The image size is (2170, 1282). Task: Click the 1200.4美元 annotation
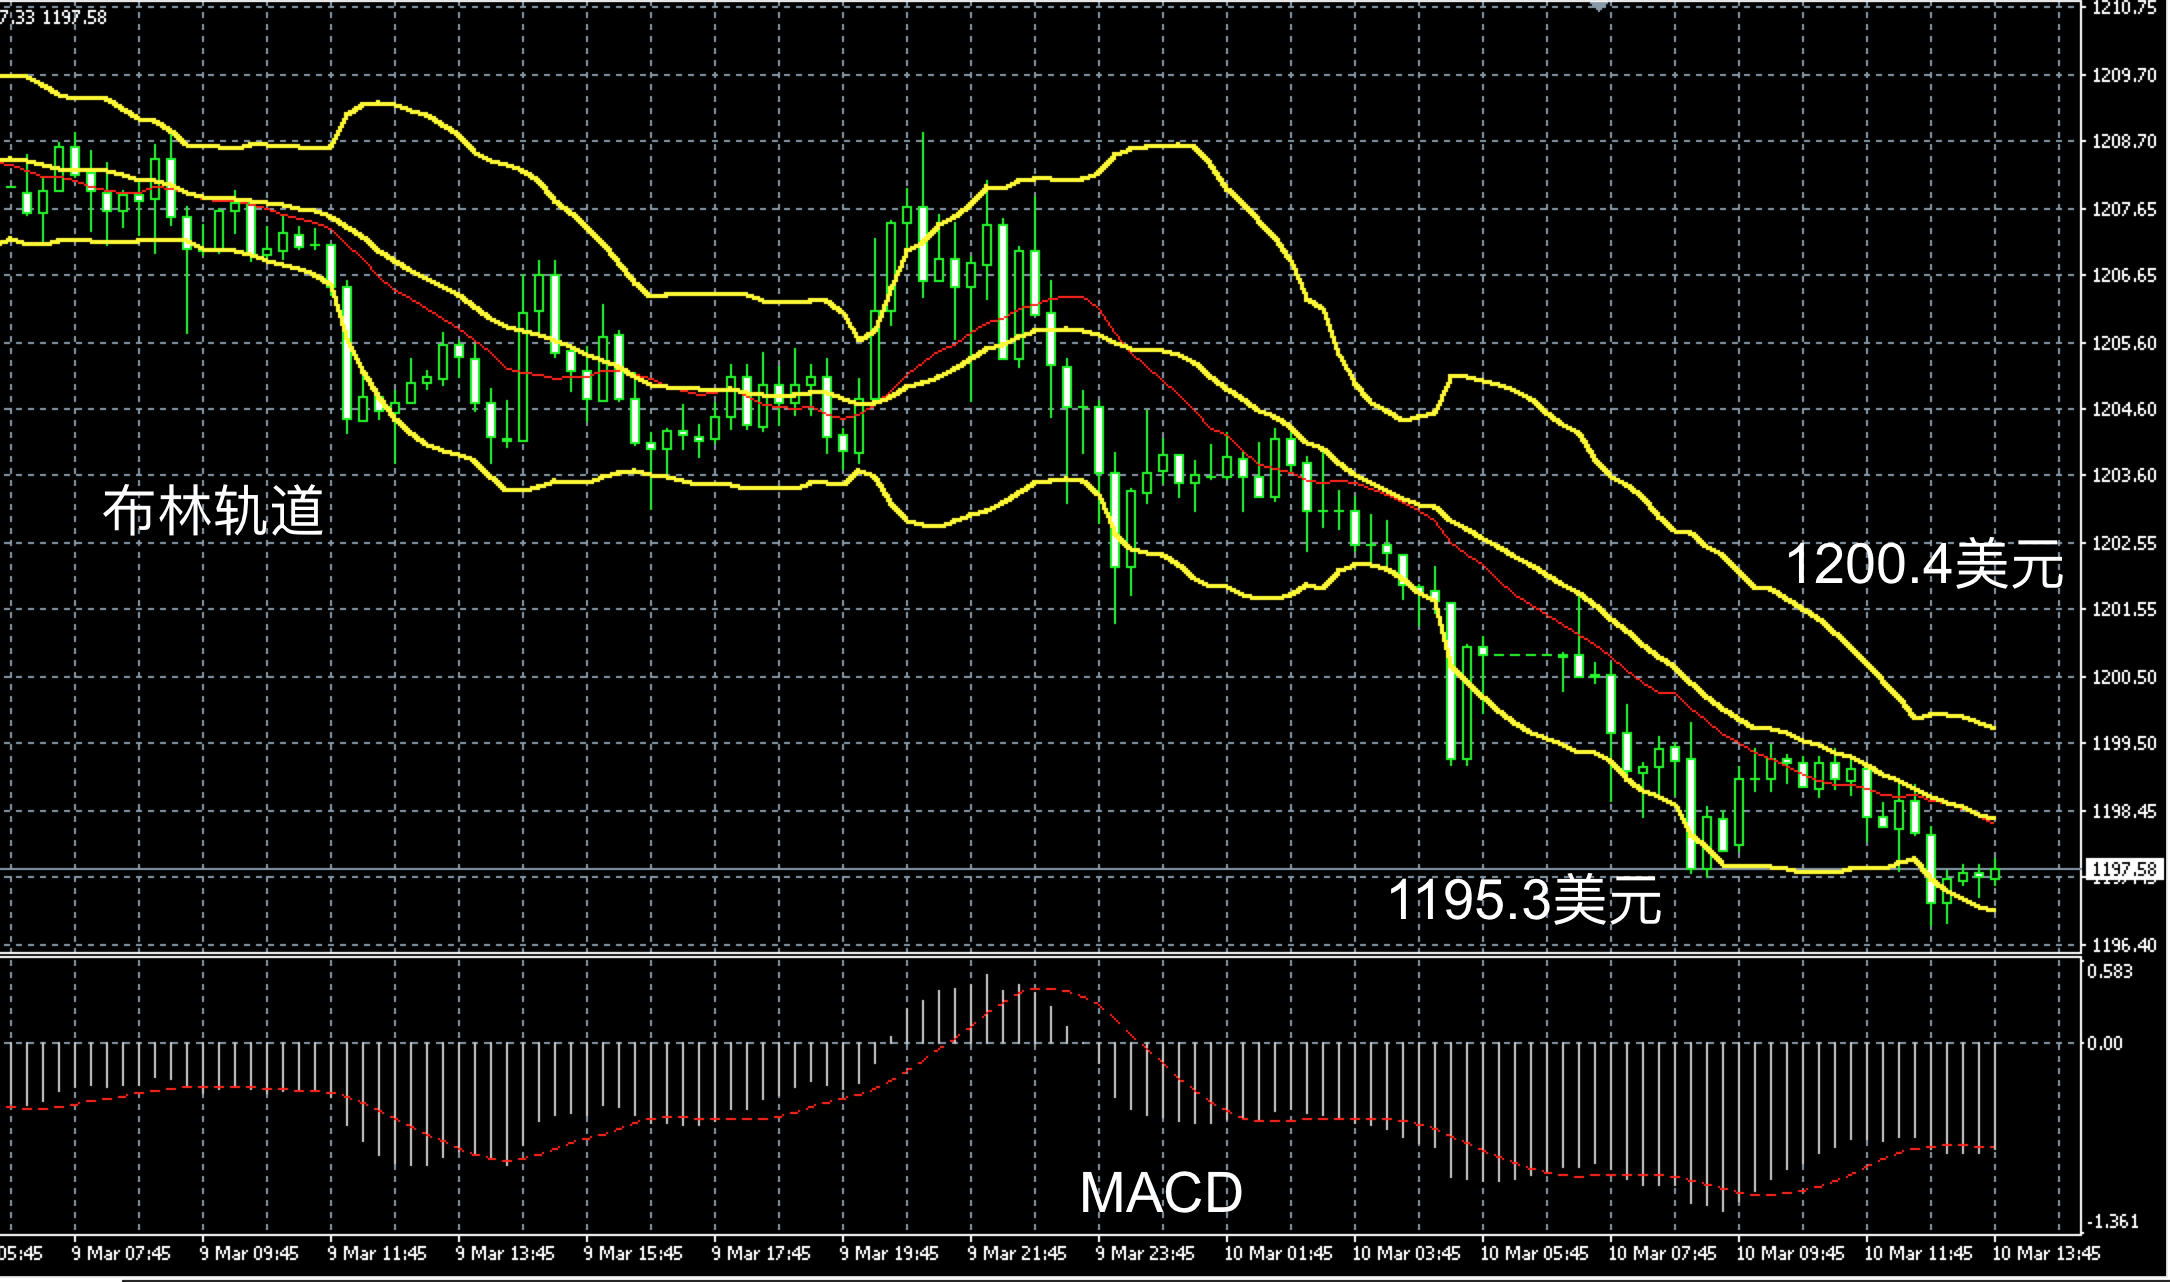1923,564
